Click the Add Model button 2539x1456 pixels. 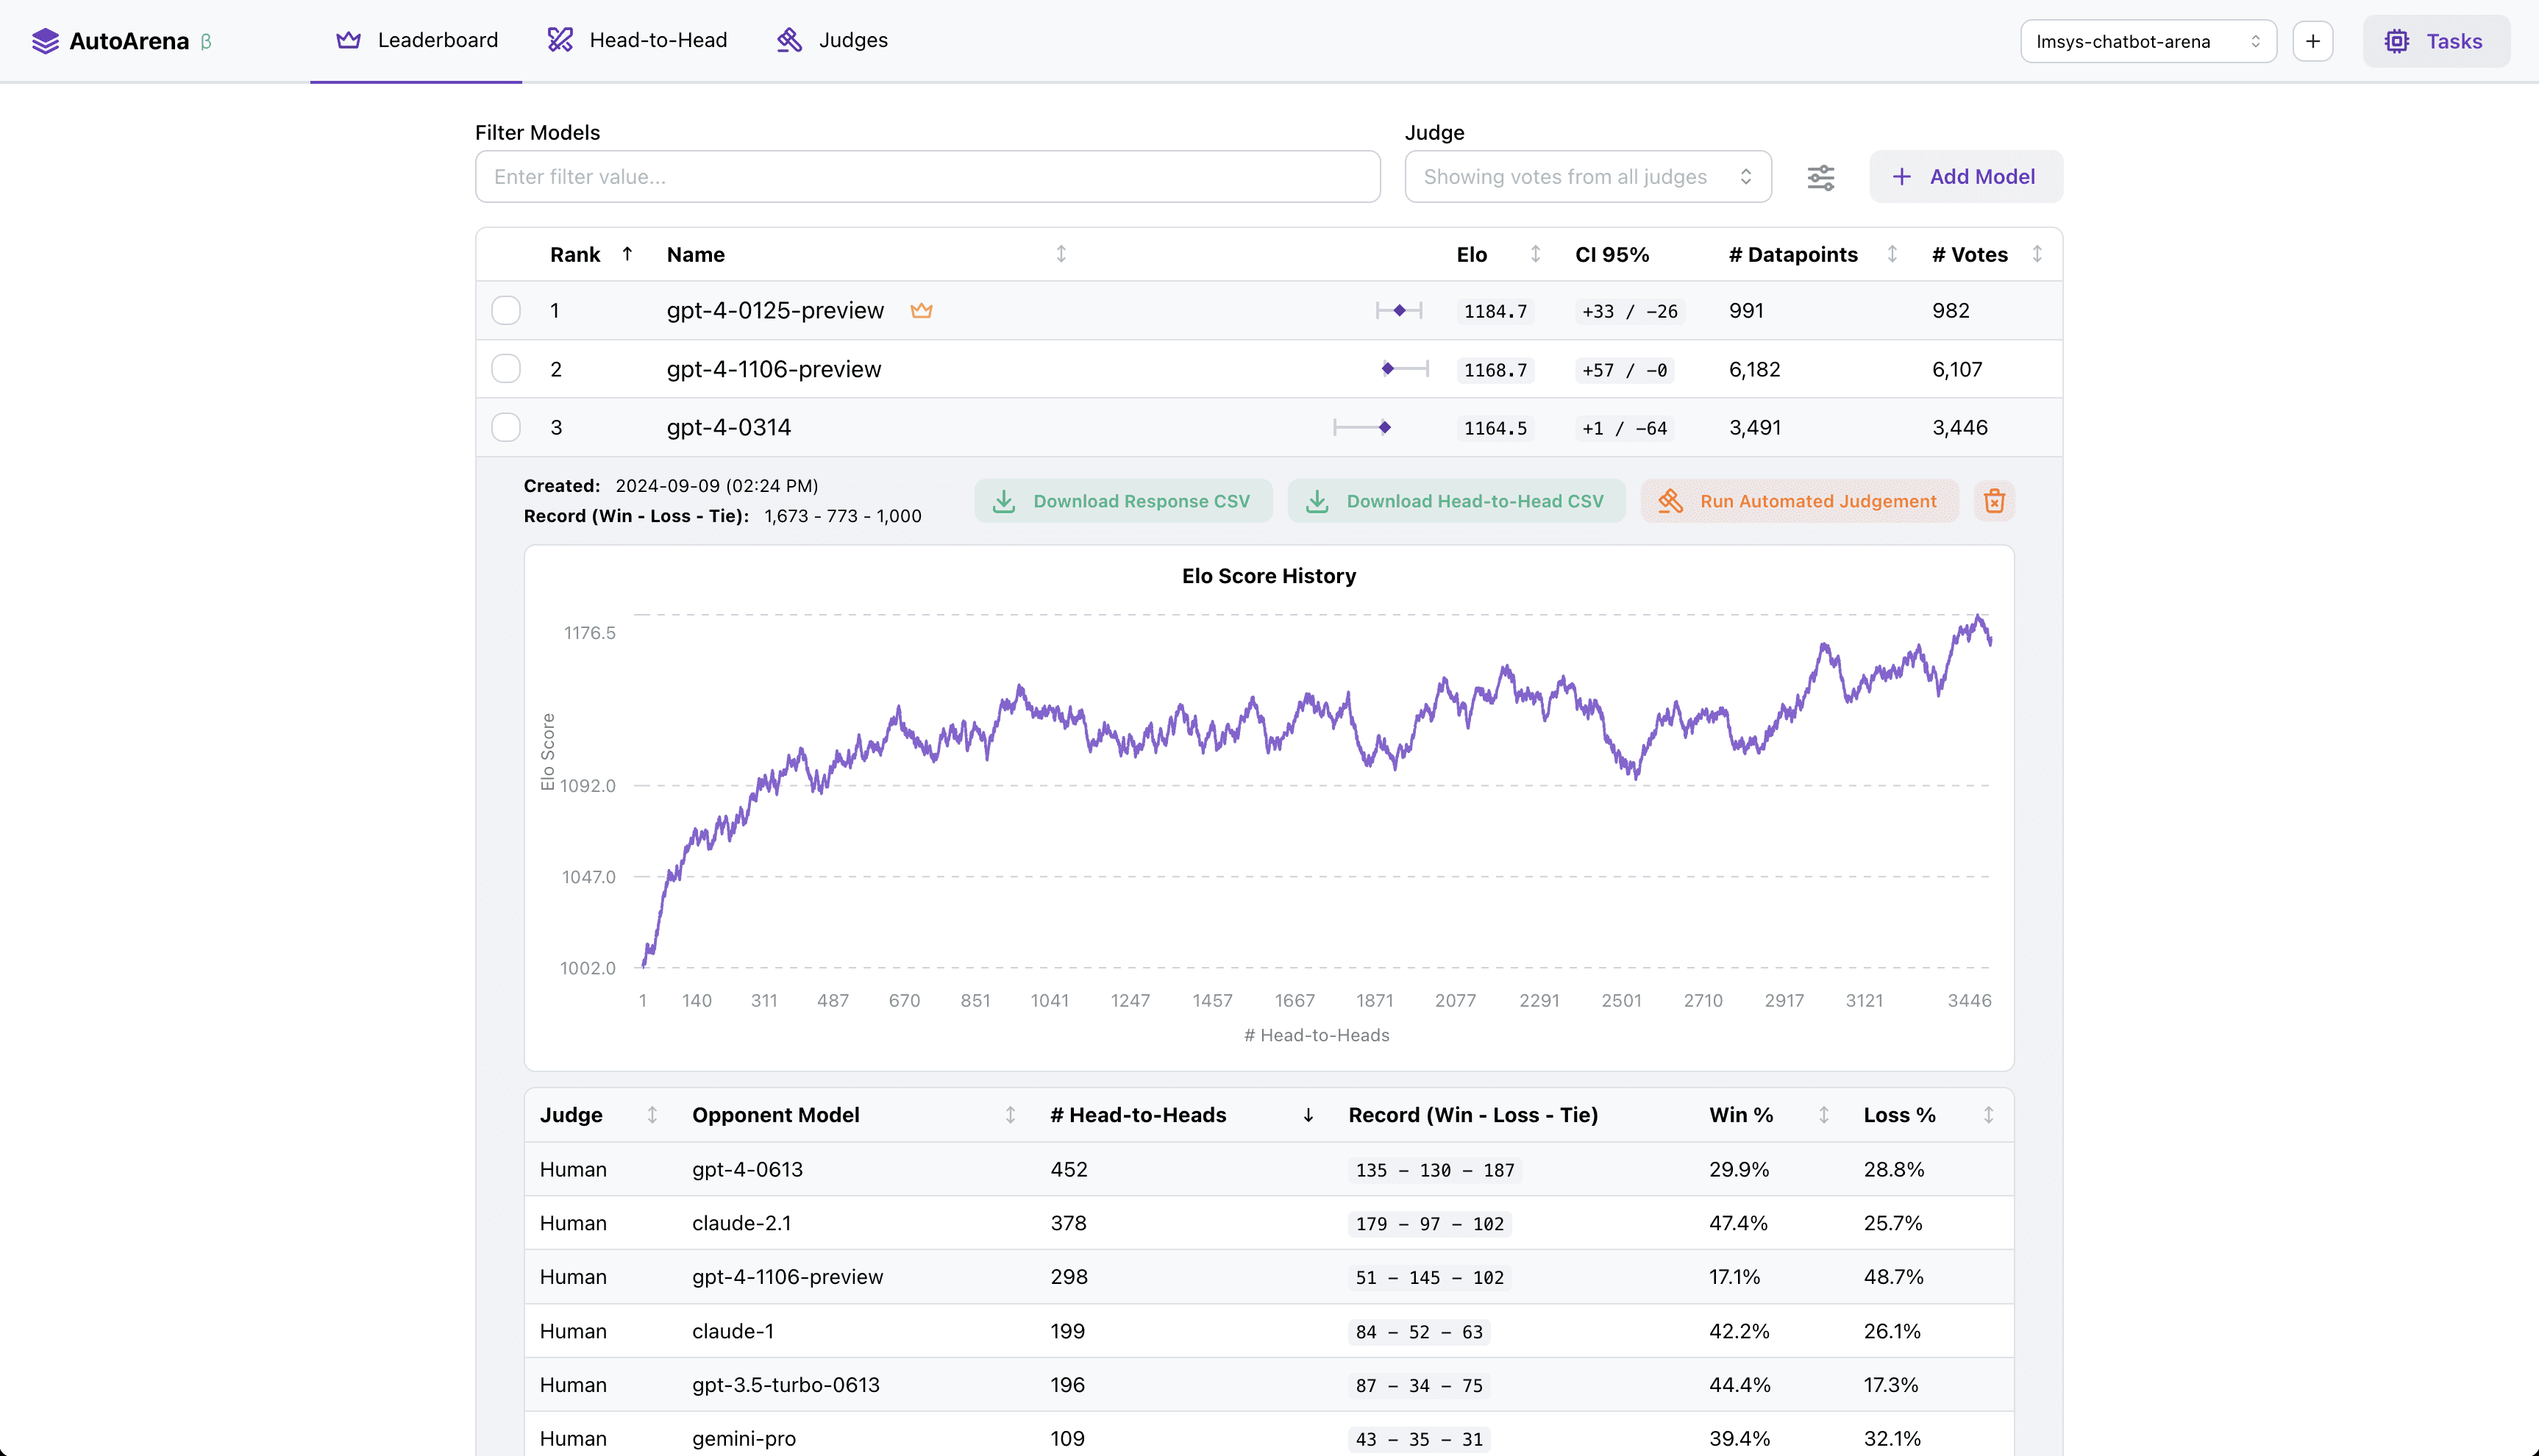[1966, 177]
